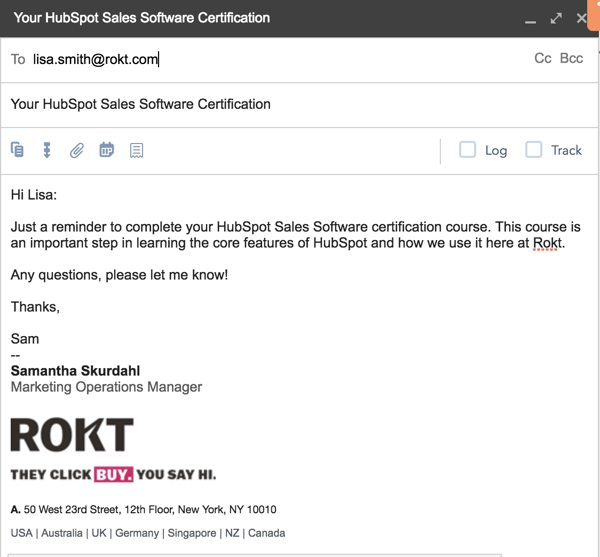
Task: Open the HubSpot templates icon
Action: click(17, 150)
